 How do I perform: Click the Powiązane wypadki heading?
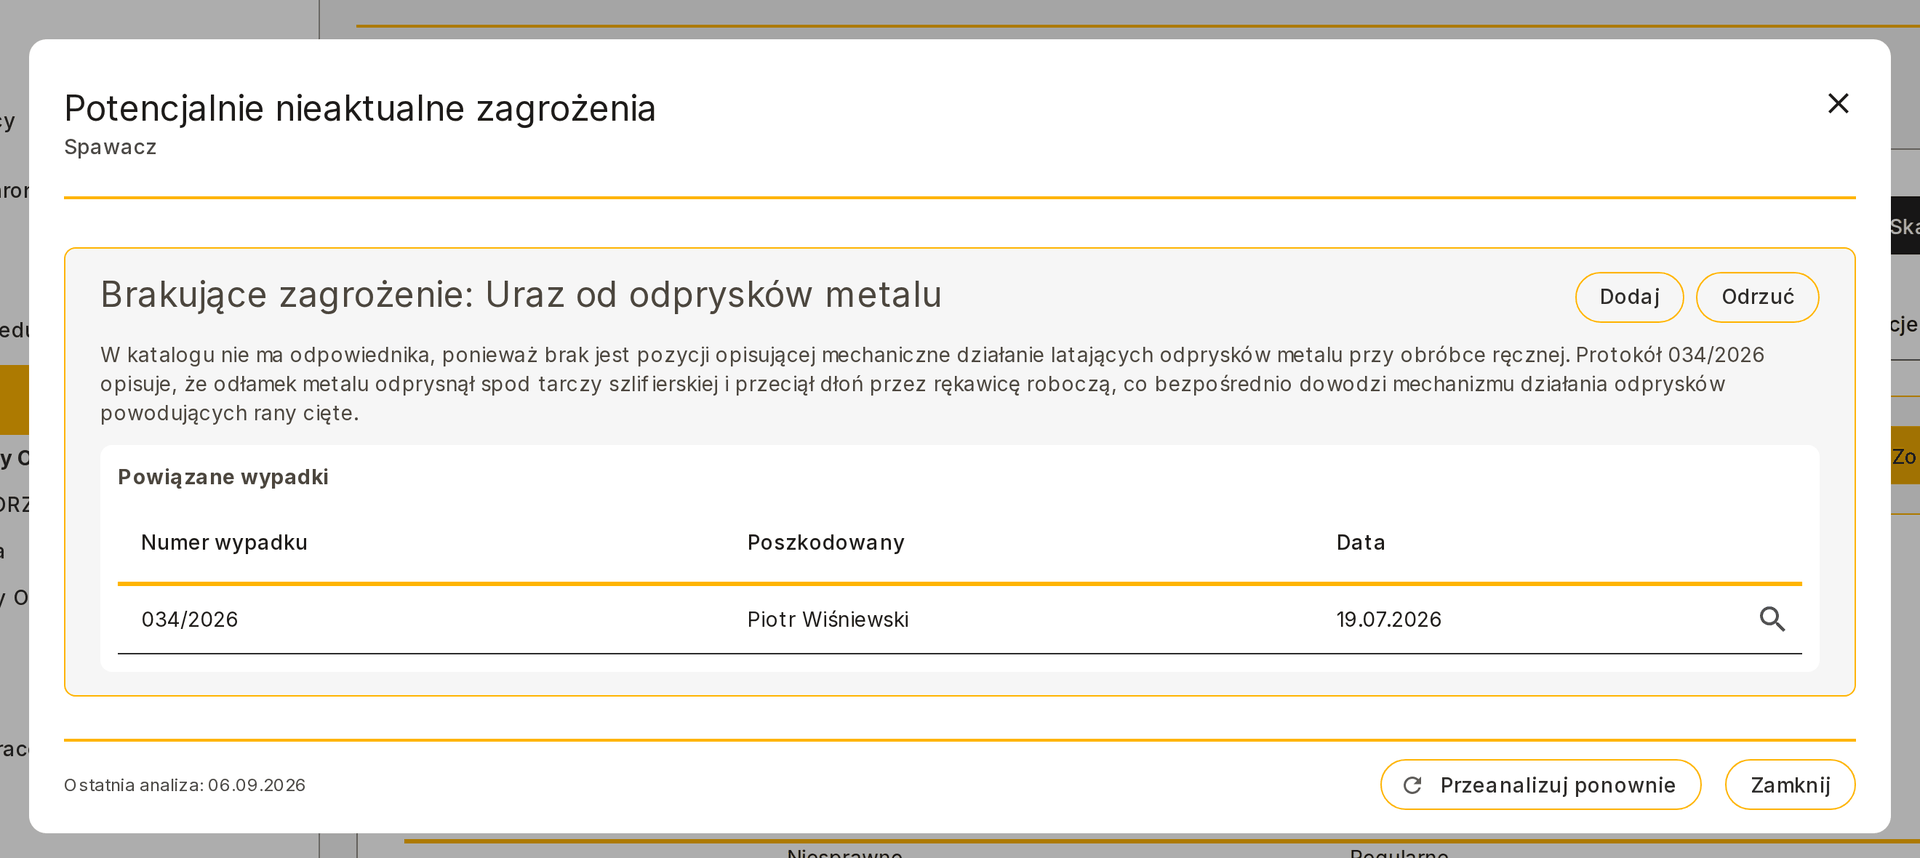(x=223, y=477)
